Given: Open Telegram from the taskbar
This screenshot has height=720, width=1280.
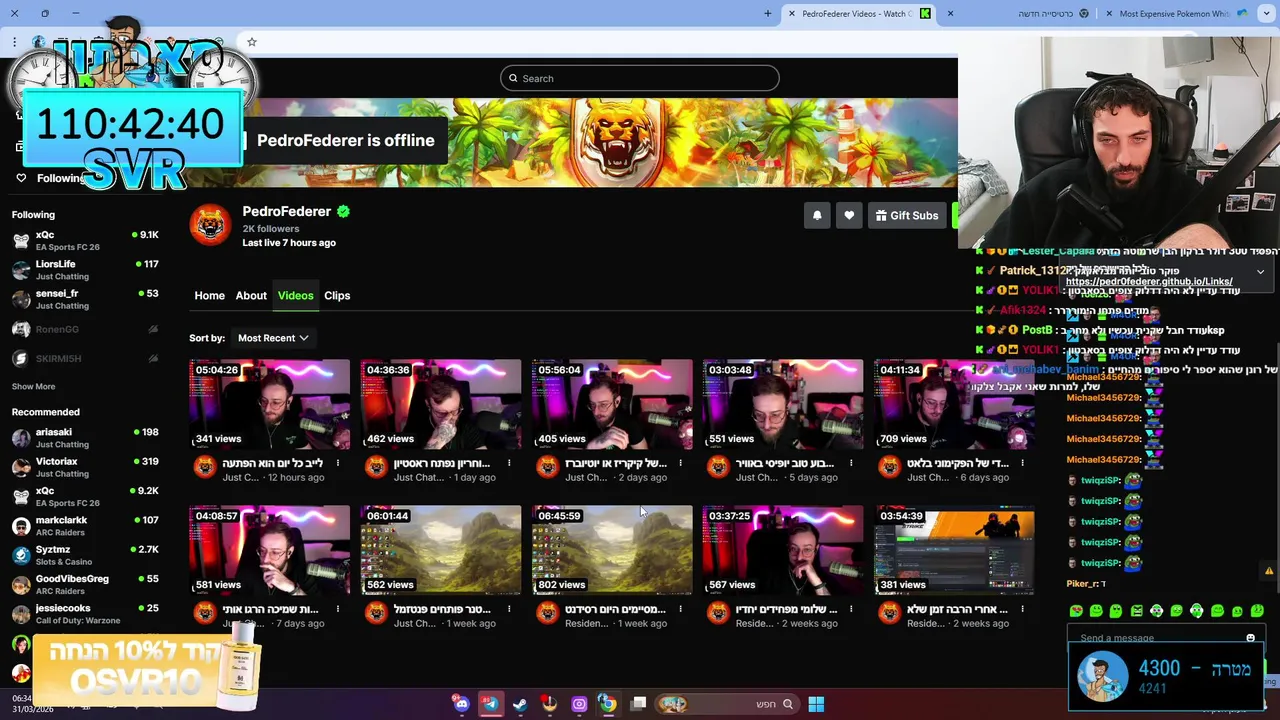Looking at the screenshot, I should point(490,704).
